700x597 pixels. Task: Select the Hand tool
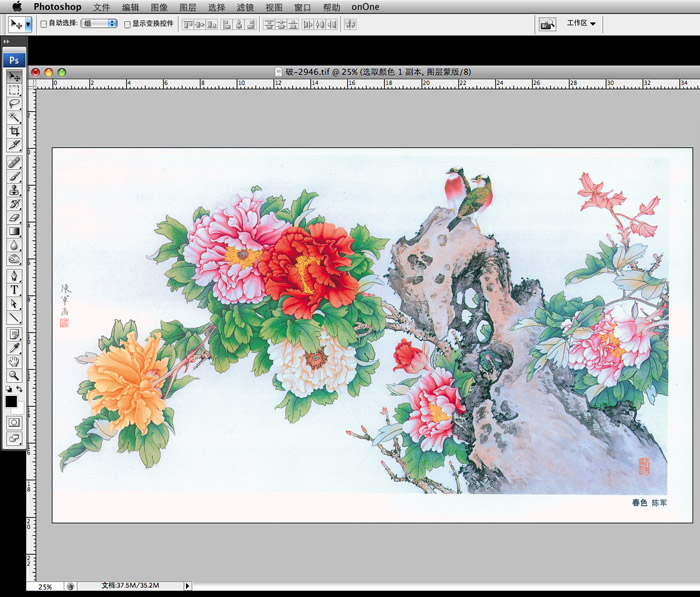tap(14, 362)
